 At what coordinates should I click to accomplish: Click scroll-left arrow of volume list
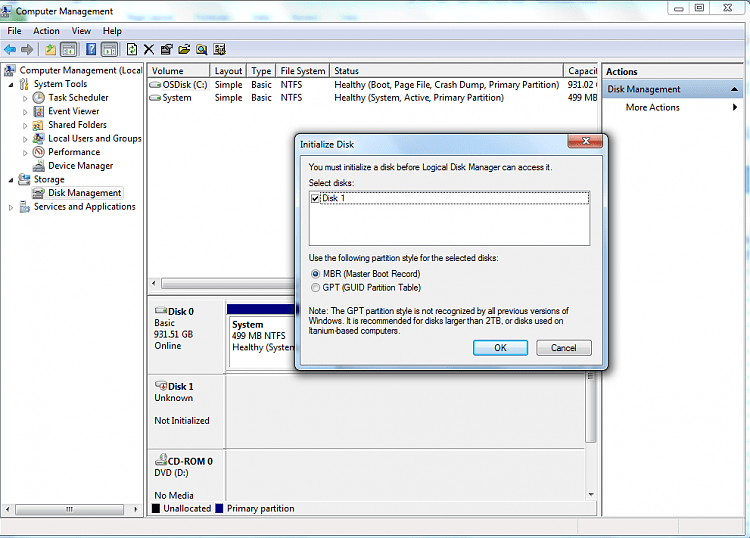click(x=154, y=283)
